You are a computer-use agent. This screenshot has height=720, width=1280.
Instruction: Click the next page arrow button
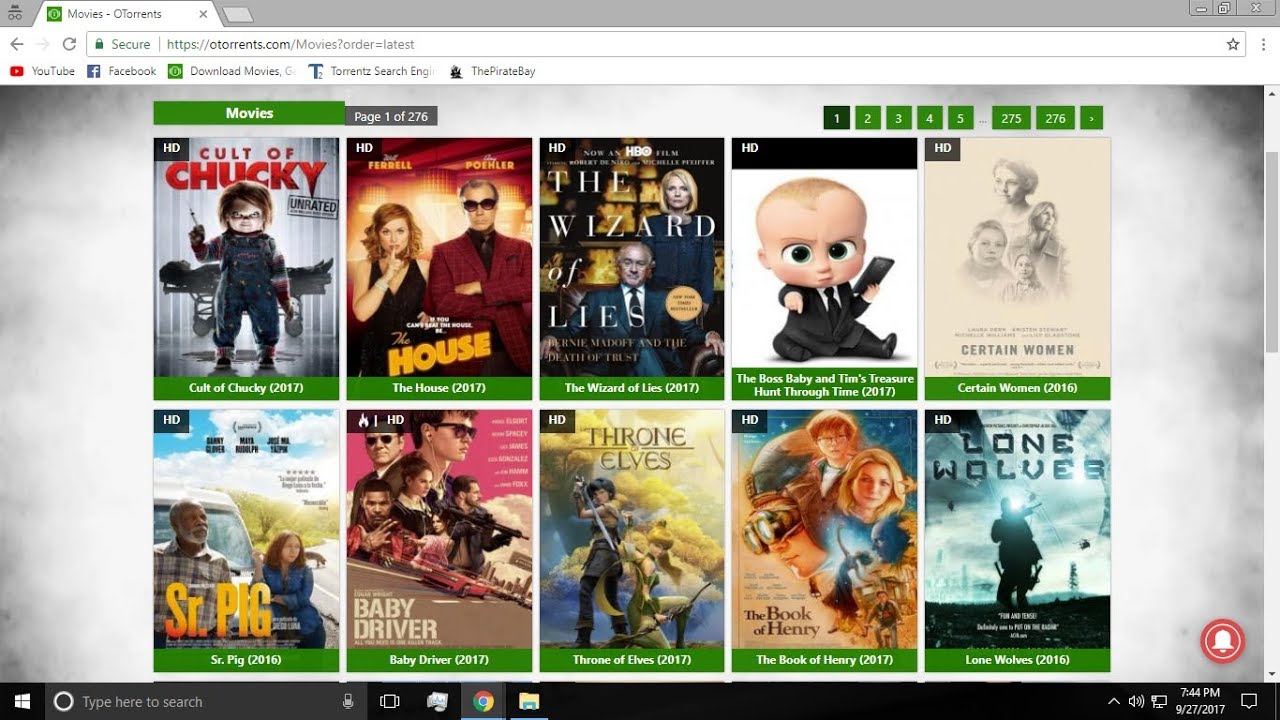coord(1091,118)
